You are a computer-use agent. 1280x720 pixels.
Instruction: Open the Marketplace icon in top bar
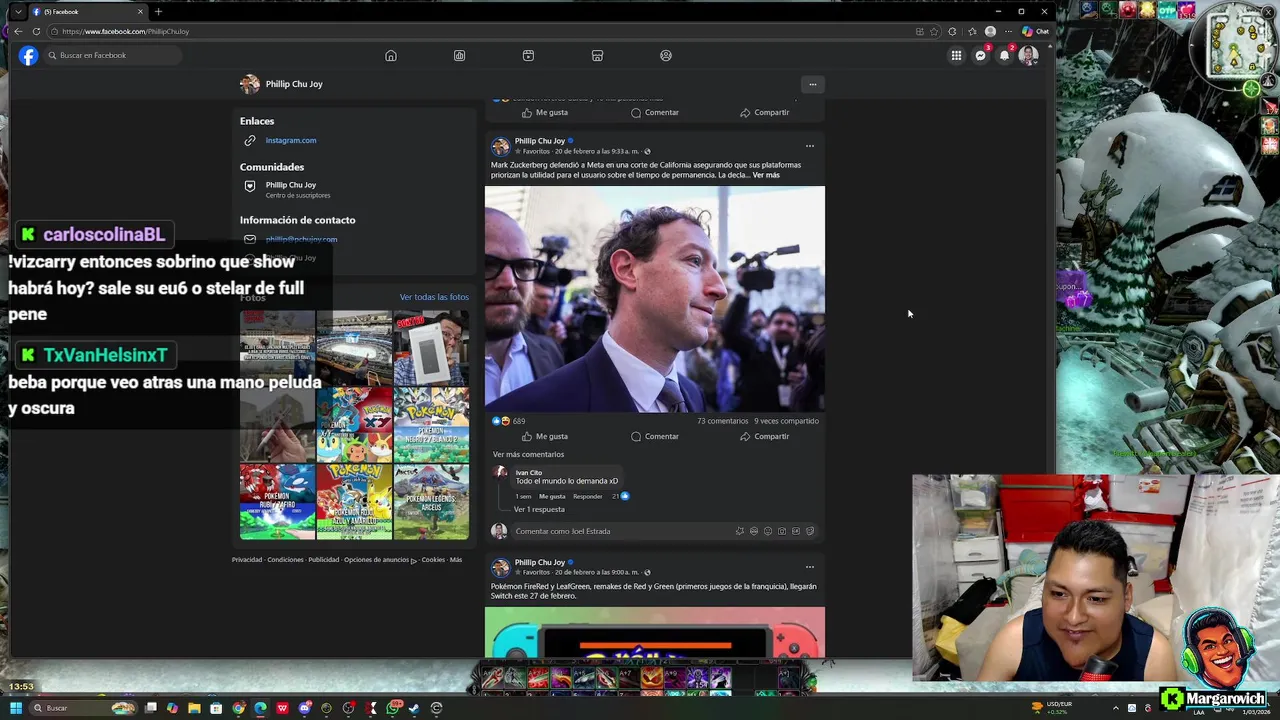tap(597, 55)
